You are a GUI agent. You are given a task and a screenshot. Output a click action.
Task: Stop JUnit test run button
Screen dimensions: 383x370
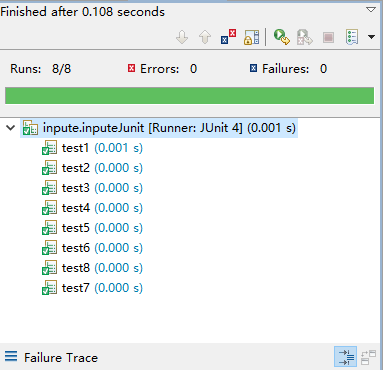point(328,37)
